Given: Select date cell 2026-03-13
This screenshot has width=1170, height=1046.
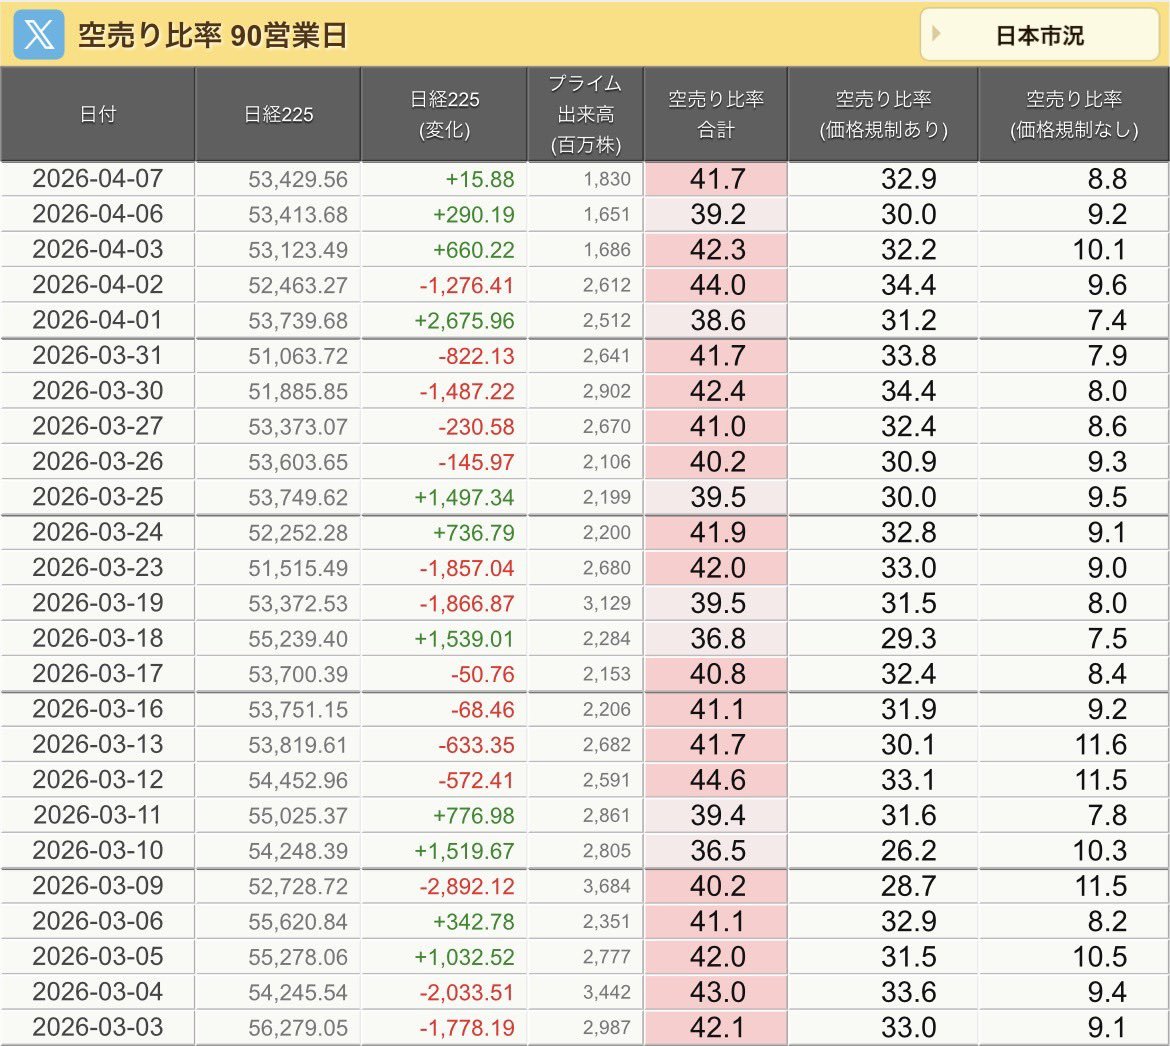Looking at the screenshot, I should pos(98,745).
